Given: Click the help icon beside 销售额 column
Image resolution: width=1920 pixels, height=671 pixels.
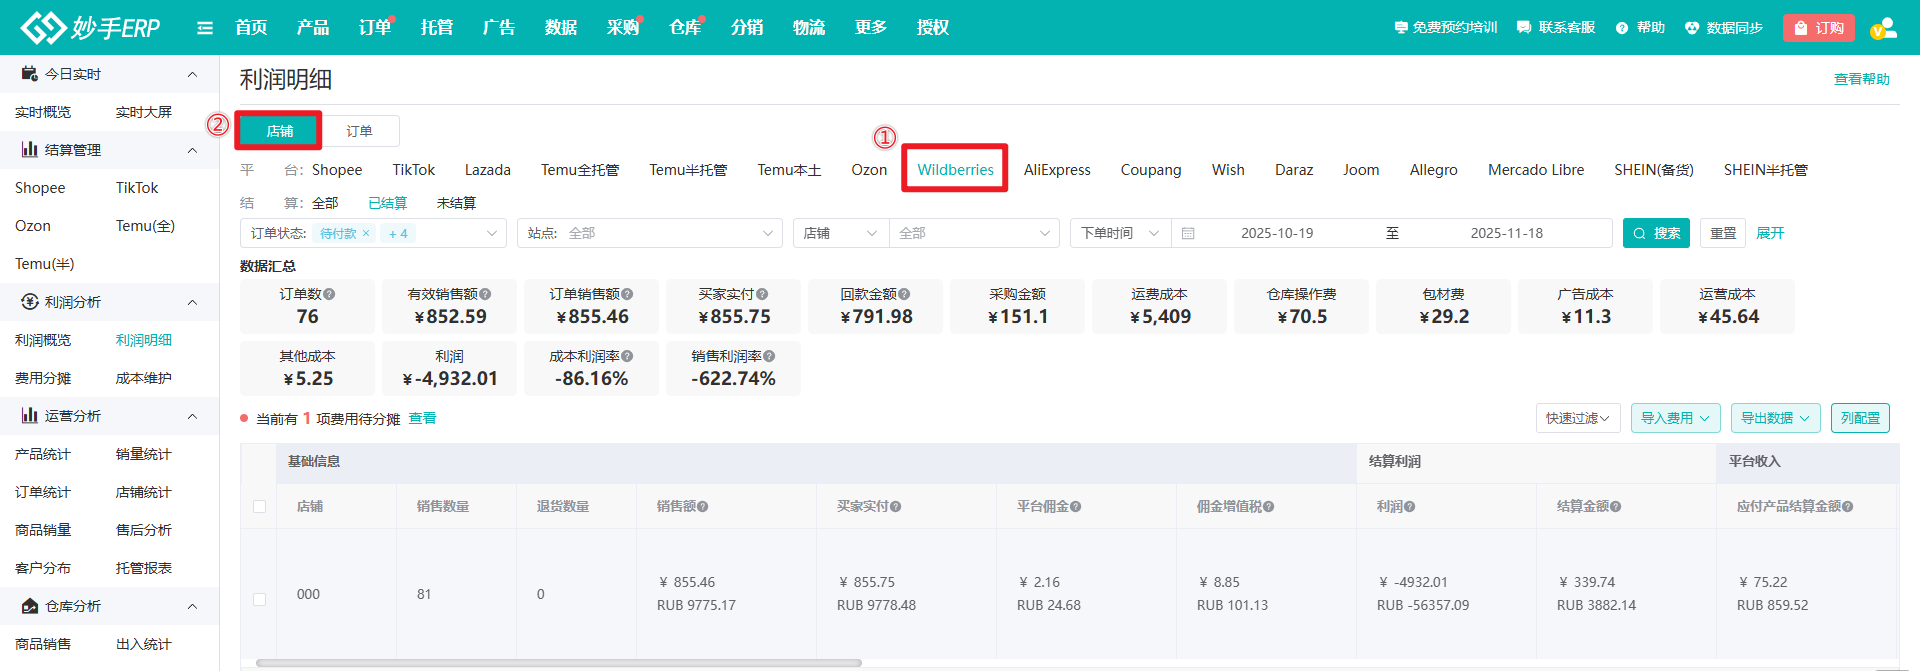Looking at the screenshot, I should [703, 507].
